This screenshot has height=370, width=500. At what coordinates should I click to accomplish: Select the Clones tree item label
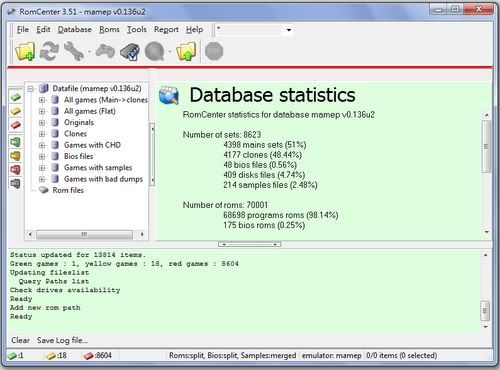pyautogui.click(x=75, y=134)
